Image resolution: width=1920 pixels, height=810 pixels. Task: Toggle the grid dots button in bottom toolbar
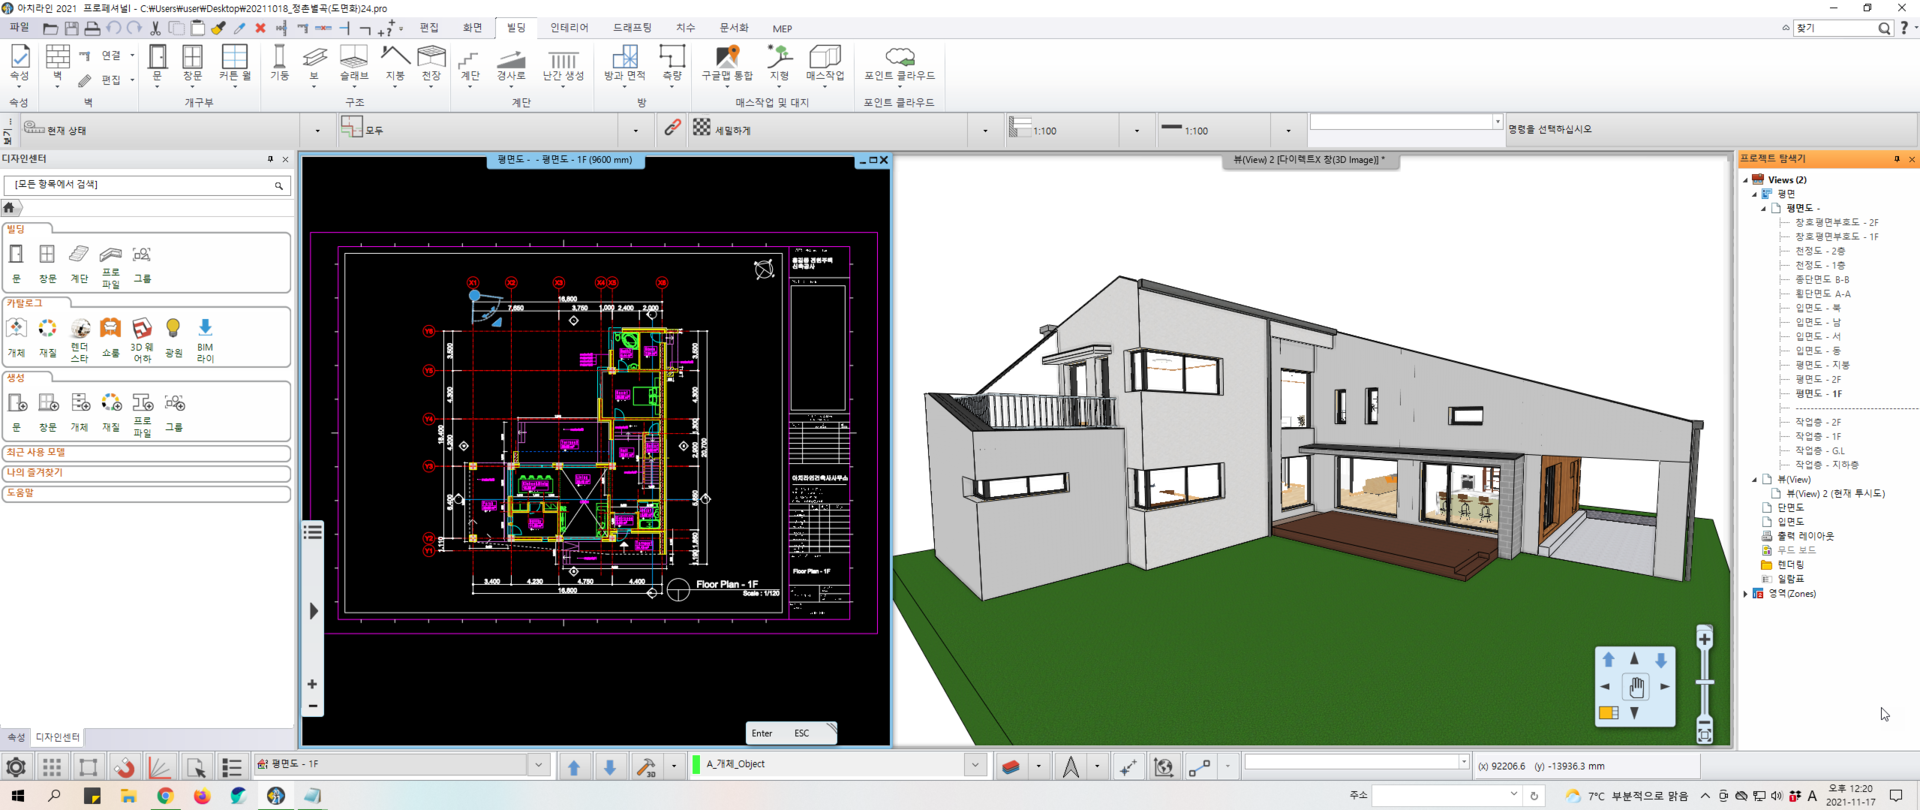(52, 767)
